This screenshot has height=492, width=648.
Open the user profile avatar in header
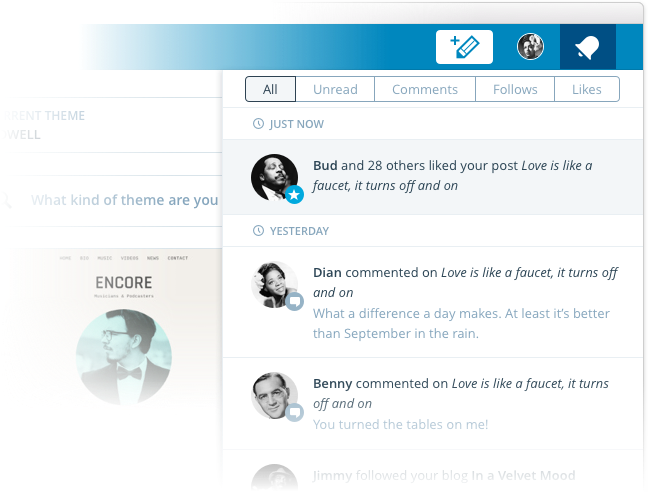coord(530,46)
